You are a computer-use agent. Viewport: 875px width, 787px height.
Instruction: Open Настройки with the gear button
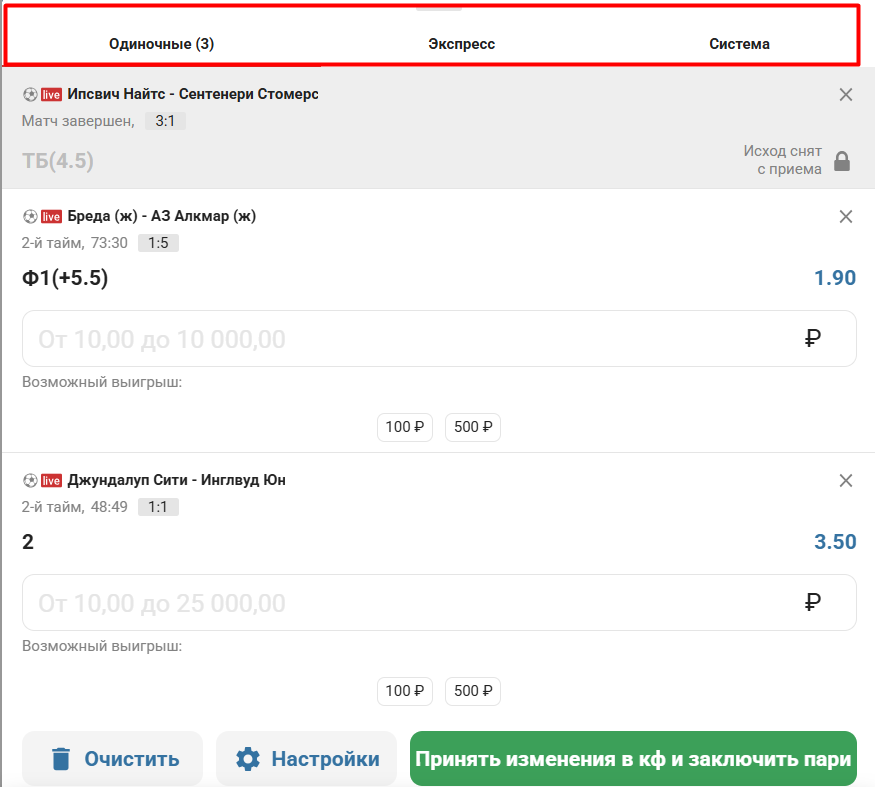point(306,759)
